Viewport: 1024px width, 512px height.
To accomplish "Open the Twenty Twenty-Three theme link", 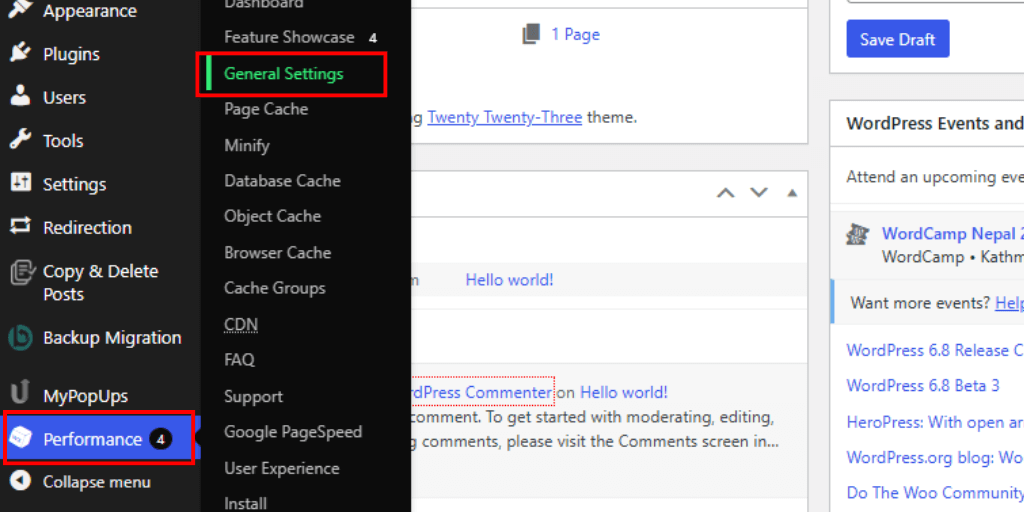I will (x=505, y=118).
